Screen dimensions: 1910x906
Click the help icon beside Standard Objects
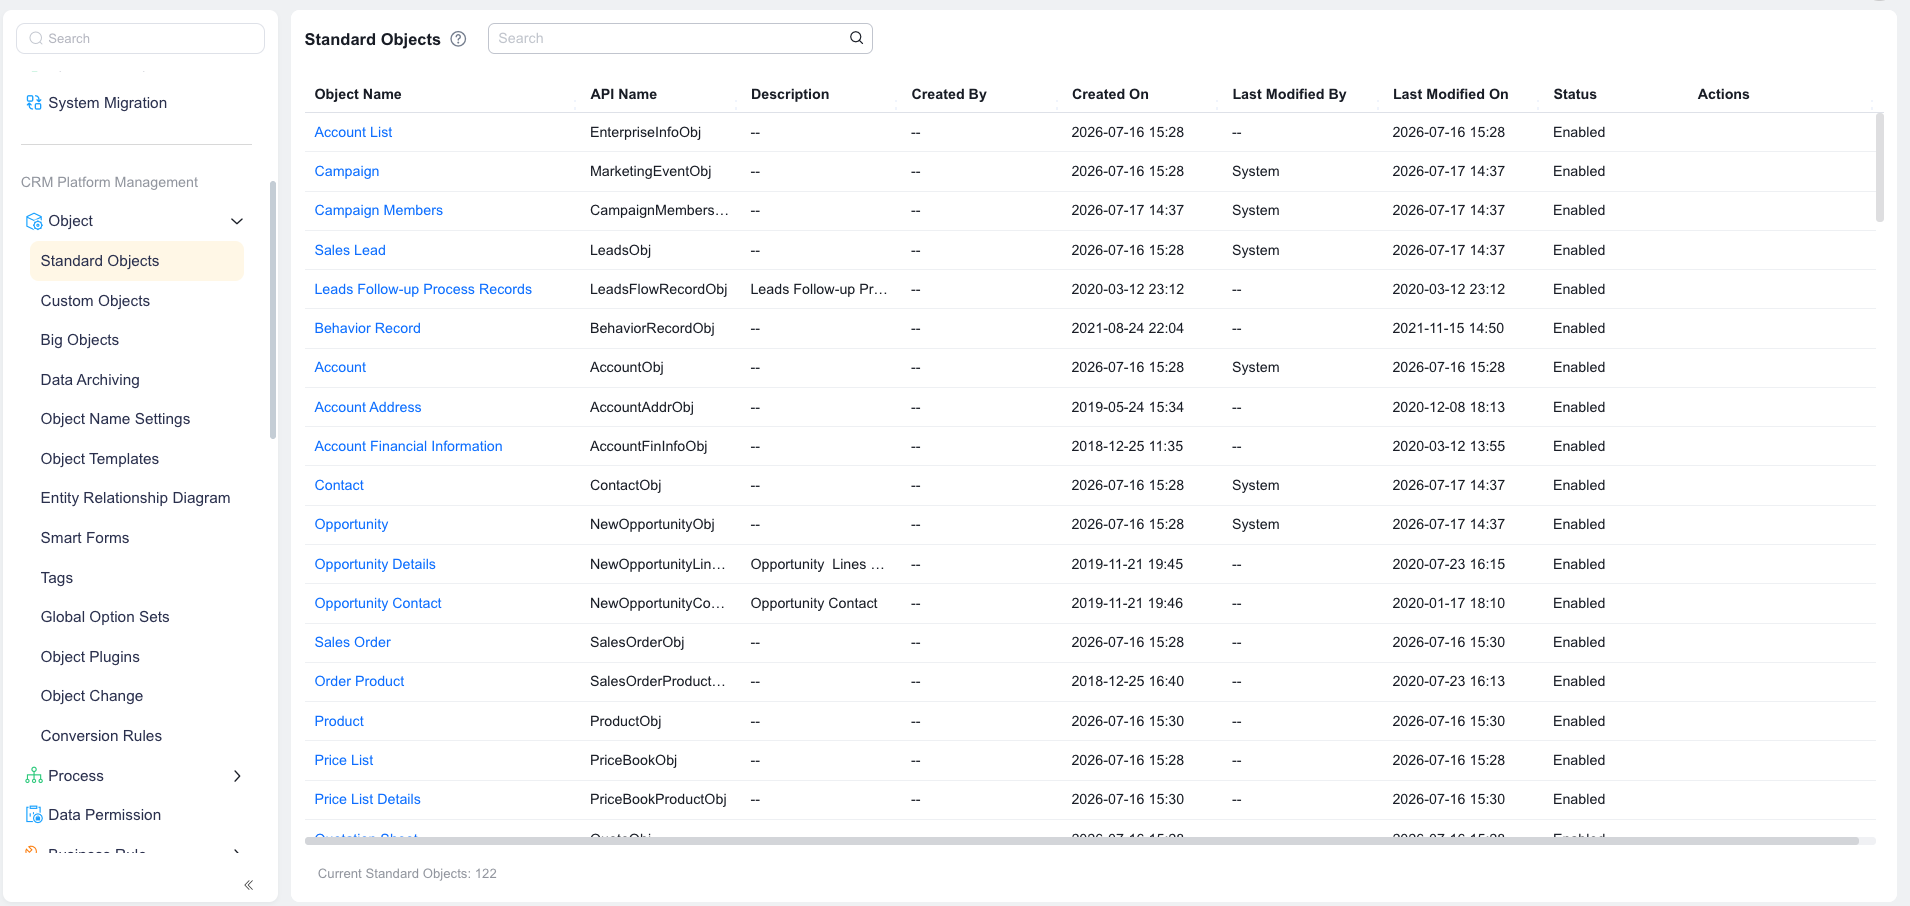pyautogui.click(x=458, y=39)
